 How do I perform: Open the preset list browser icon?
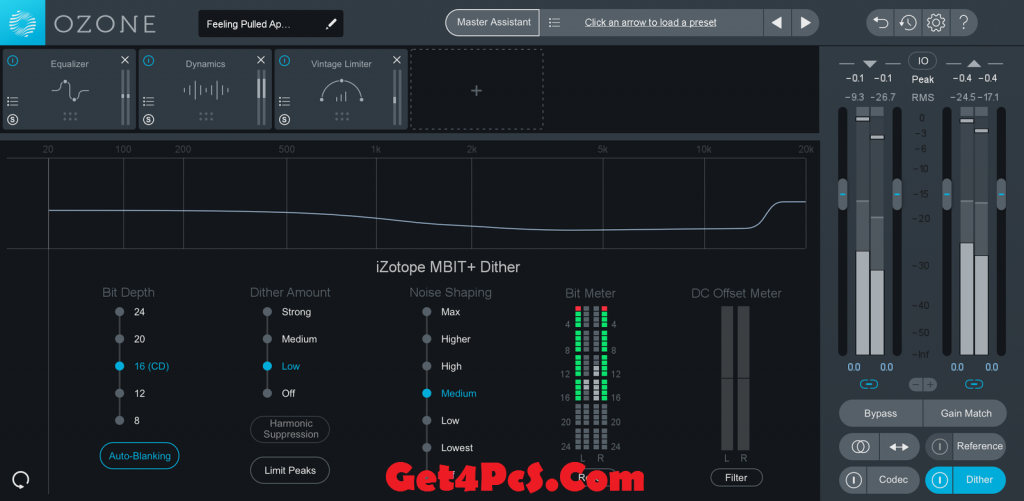(555, 22)
